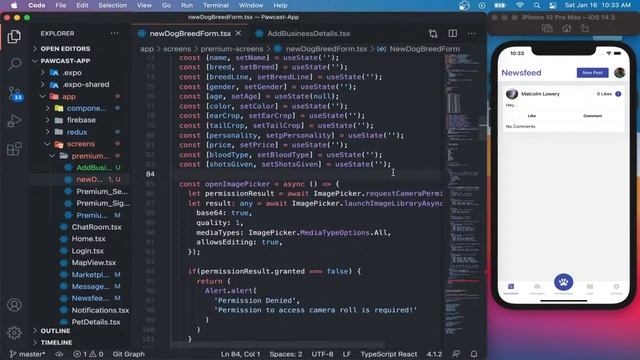The height and width of the screenshot is (360, 640).
Task: Click the feedback icon in status bar
Action: [x=456, y=354]
